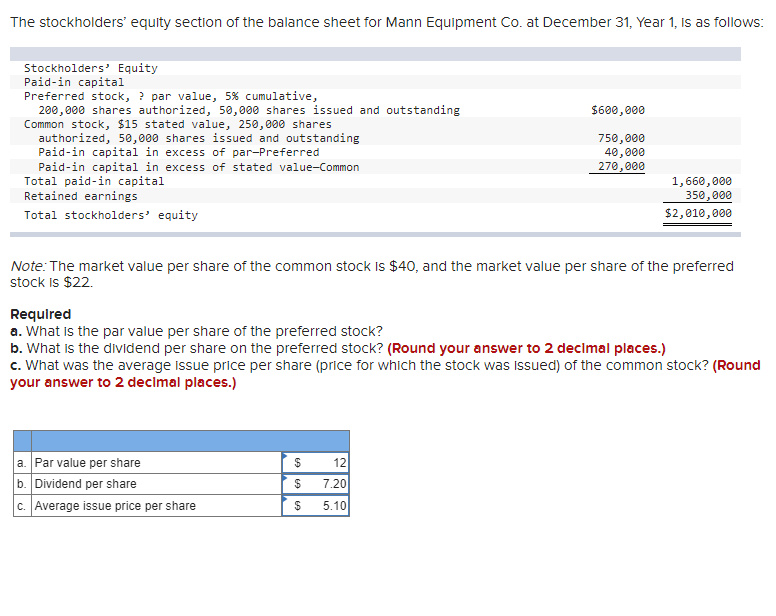Select the 'Par value per share' row label
776x616 pixels.
(x=88, y=463)
